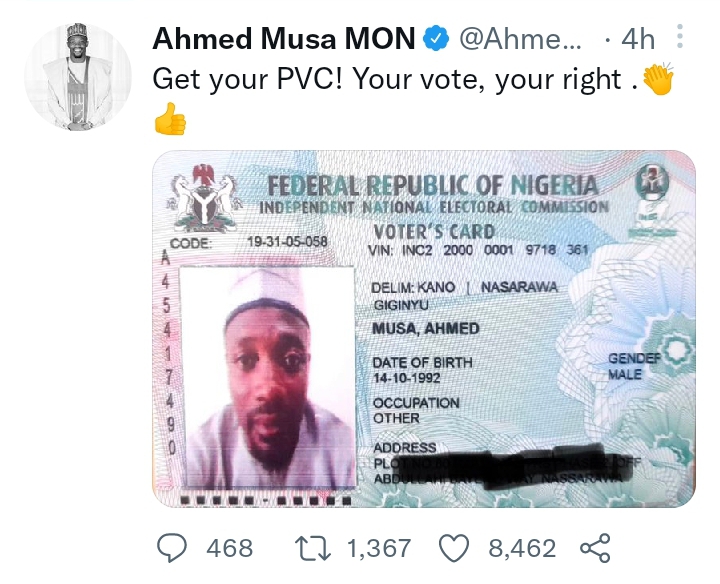Click the 468 replies count
This screenshot has height=584, width=720.
tap(229, 548)
